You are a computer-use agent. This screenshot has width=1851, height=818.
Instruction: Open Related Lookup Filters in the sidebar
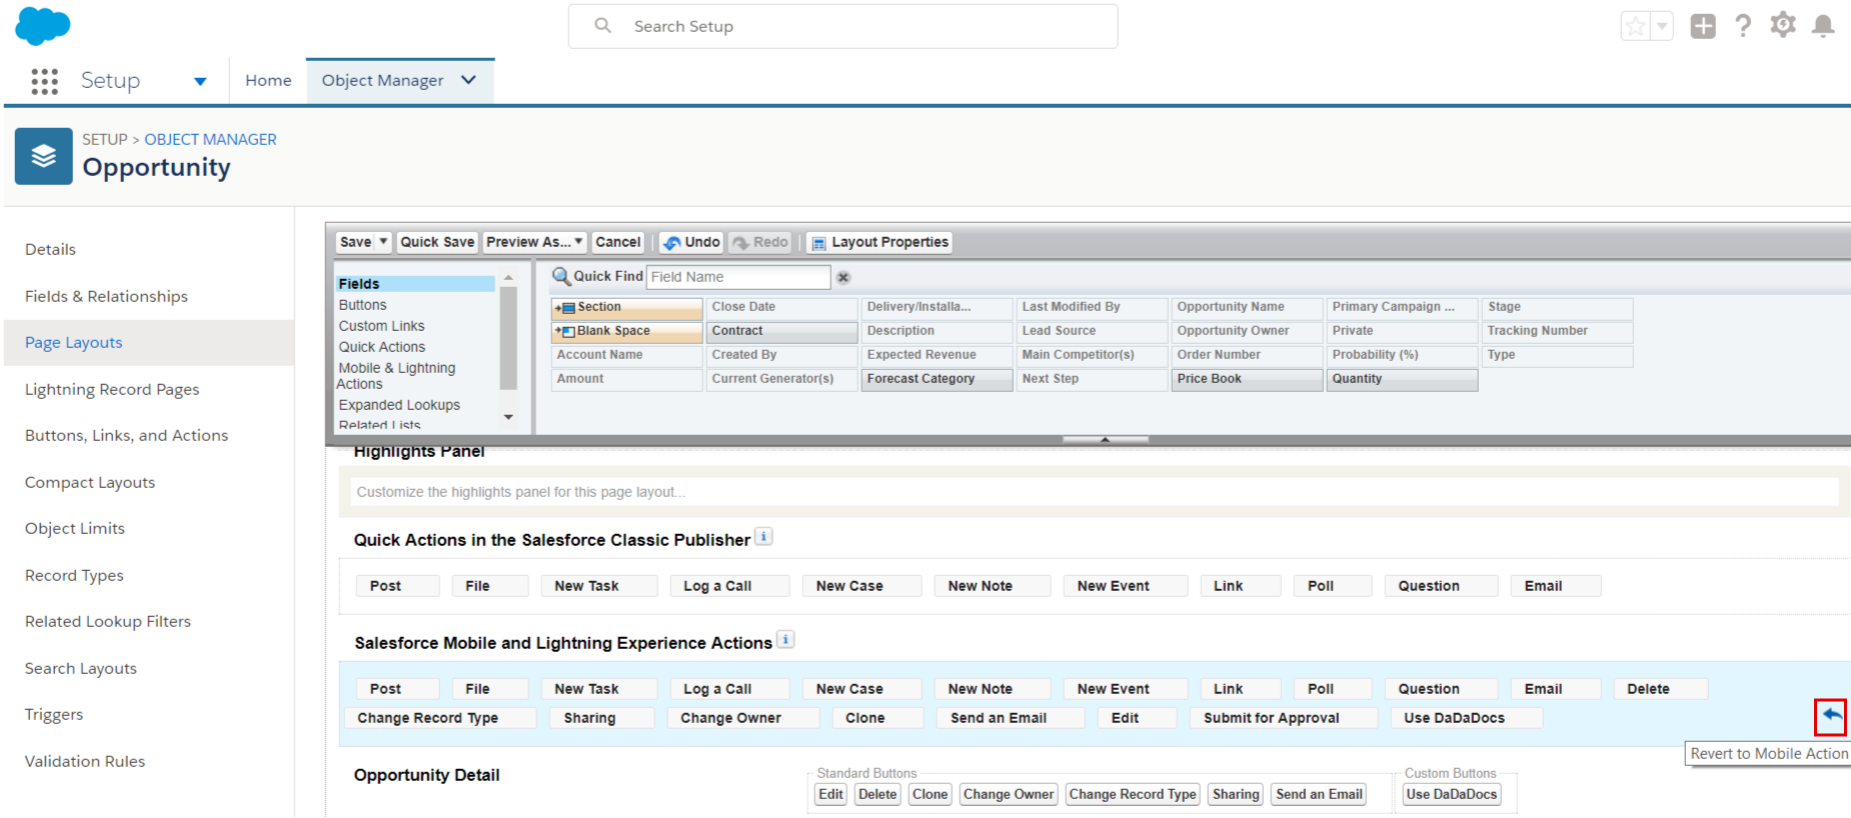pyautogui.click(x=108, y=621)
